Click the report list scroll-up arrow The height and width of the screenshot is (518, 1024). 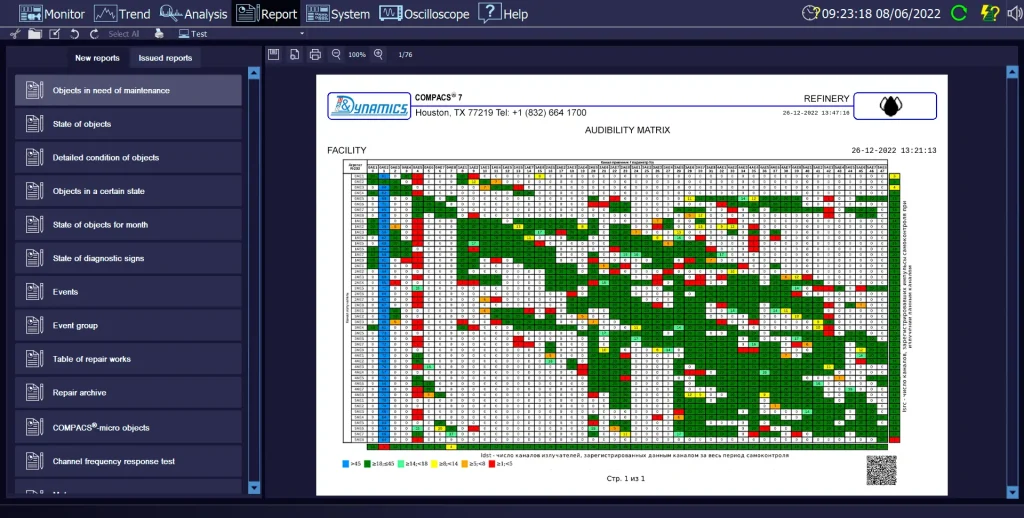click(254, 73)
